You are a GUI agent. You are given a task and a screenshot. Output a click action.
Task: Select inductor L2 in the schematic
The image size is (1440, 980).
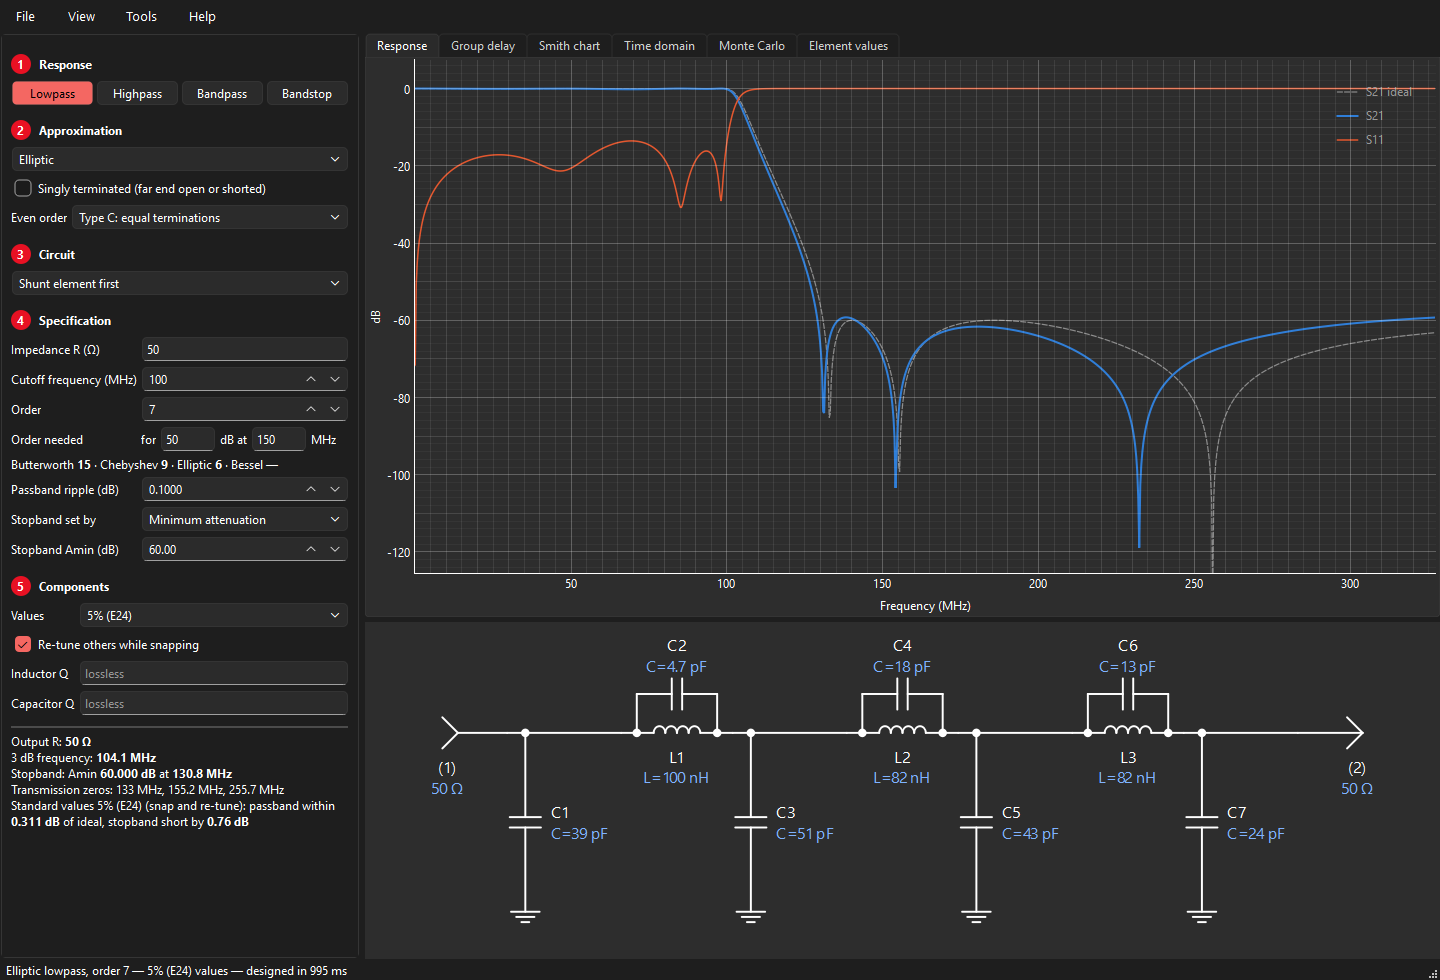tap(902, 729)
